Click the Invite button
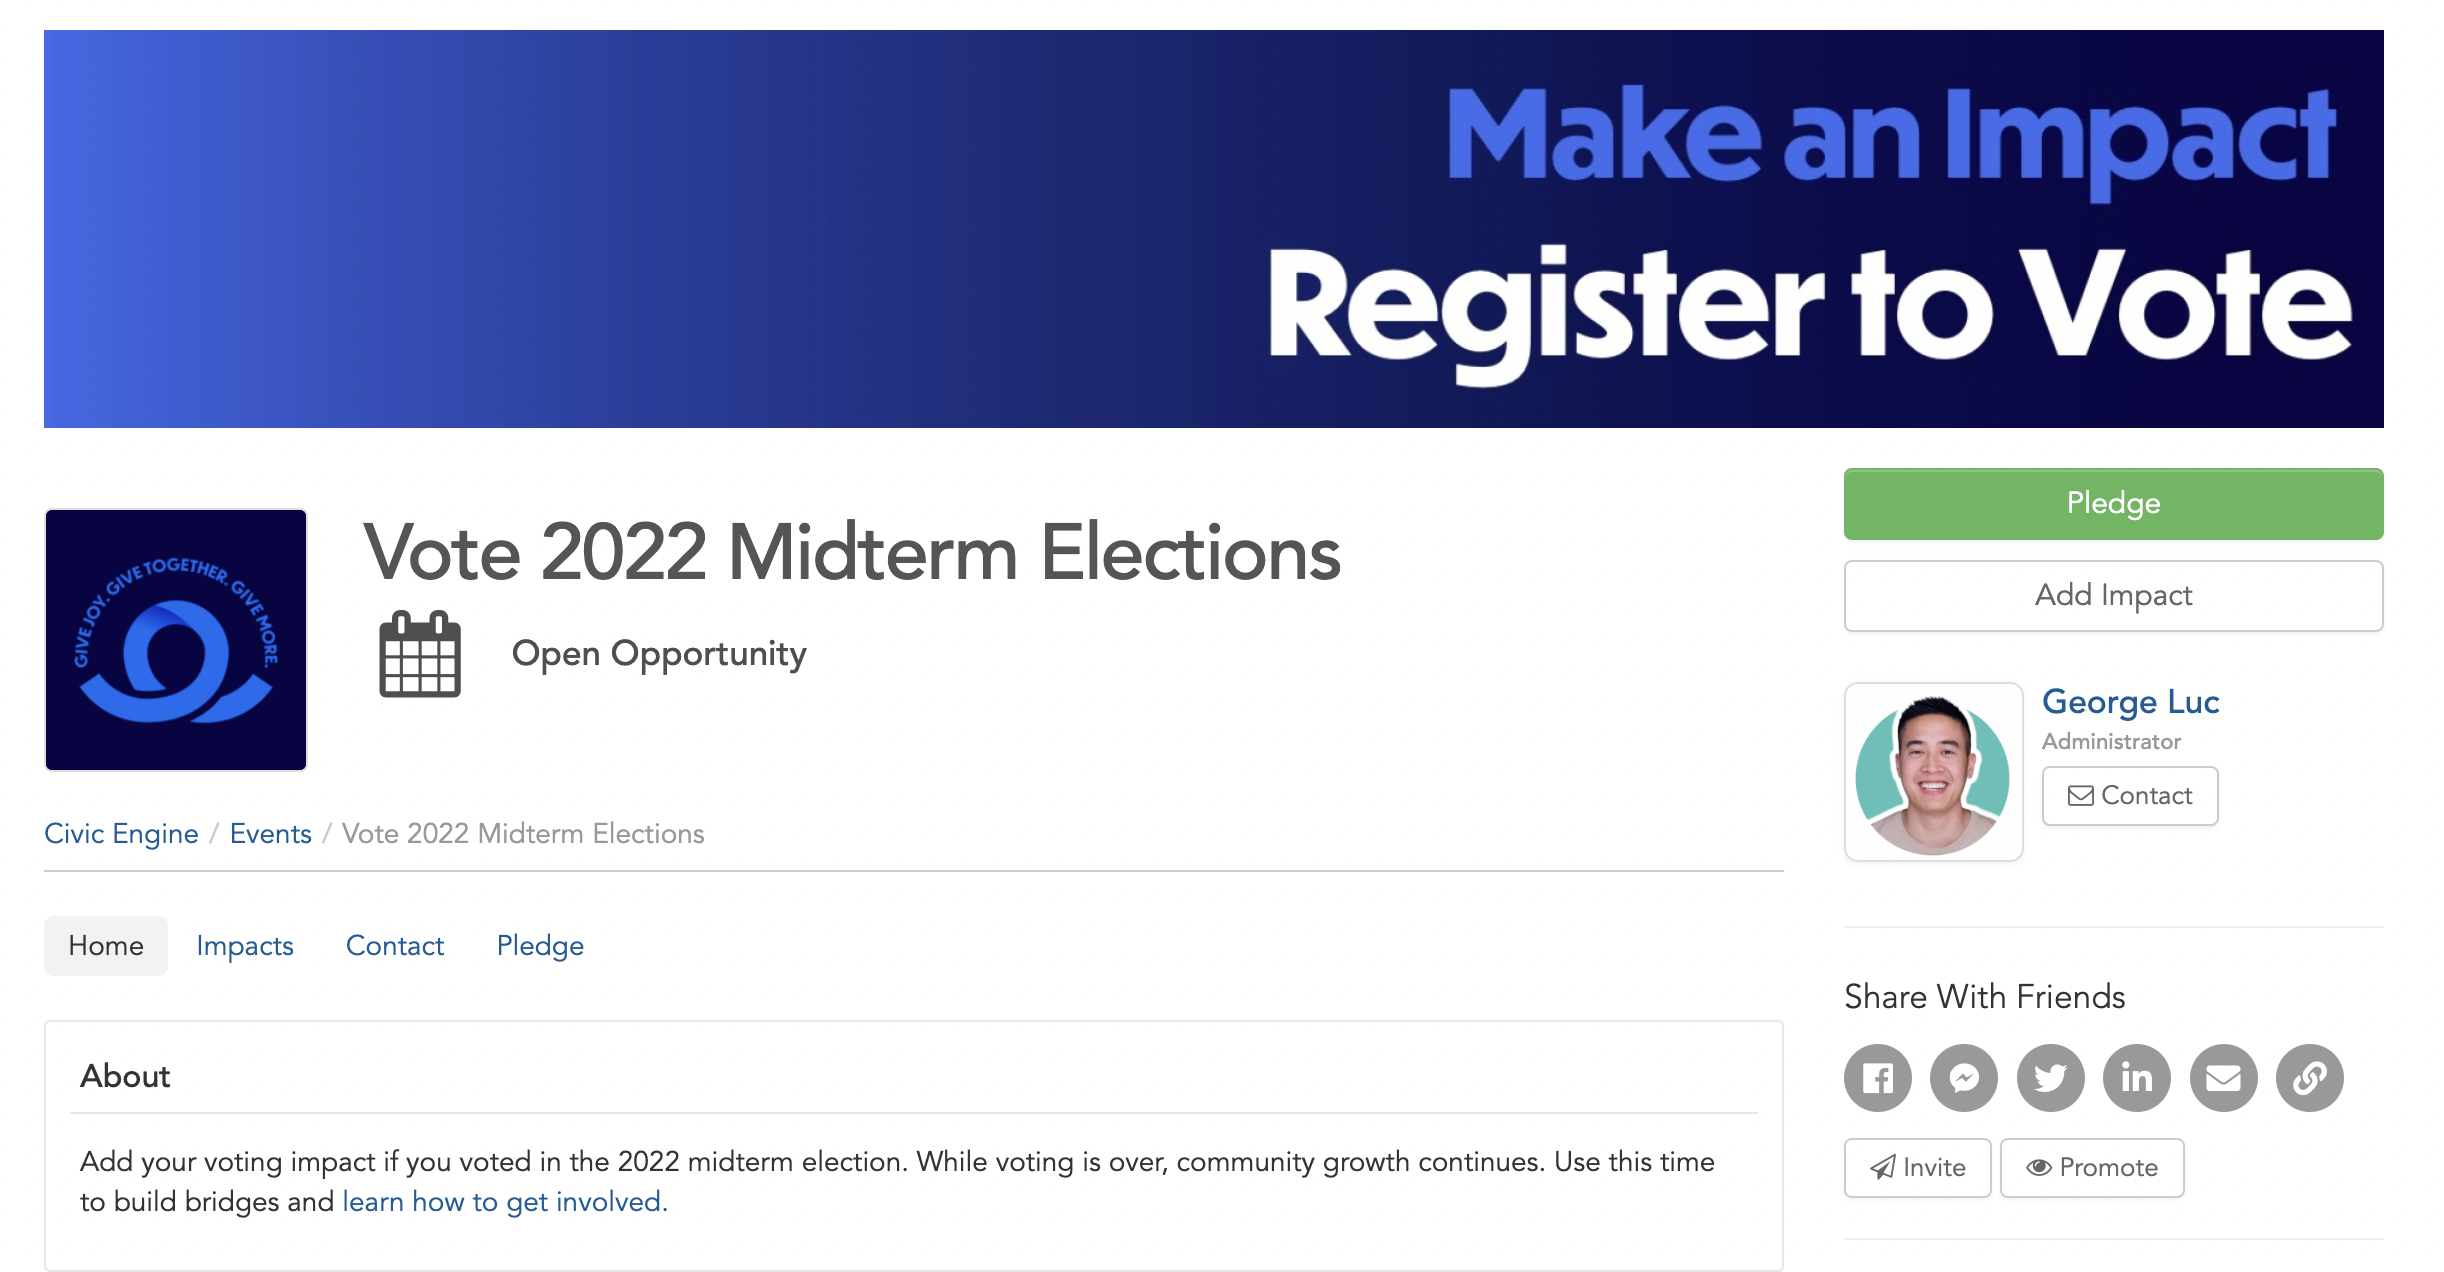2444x1272 pixels. tap(1918, 1168)
